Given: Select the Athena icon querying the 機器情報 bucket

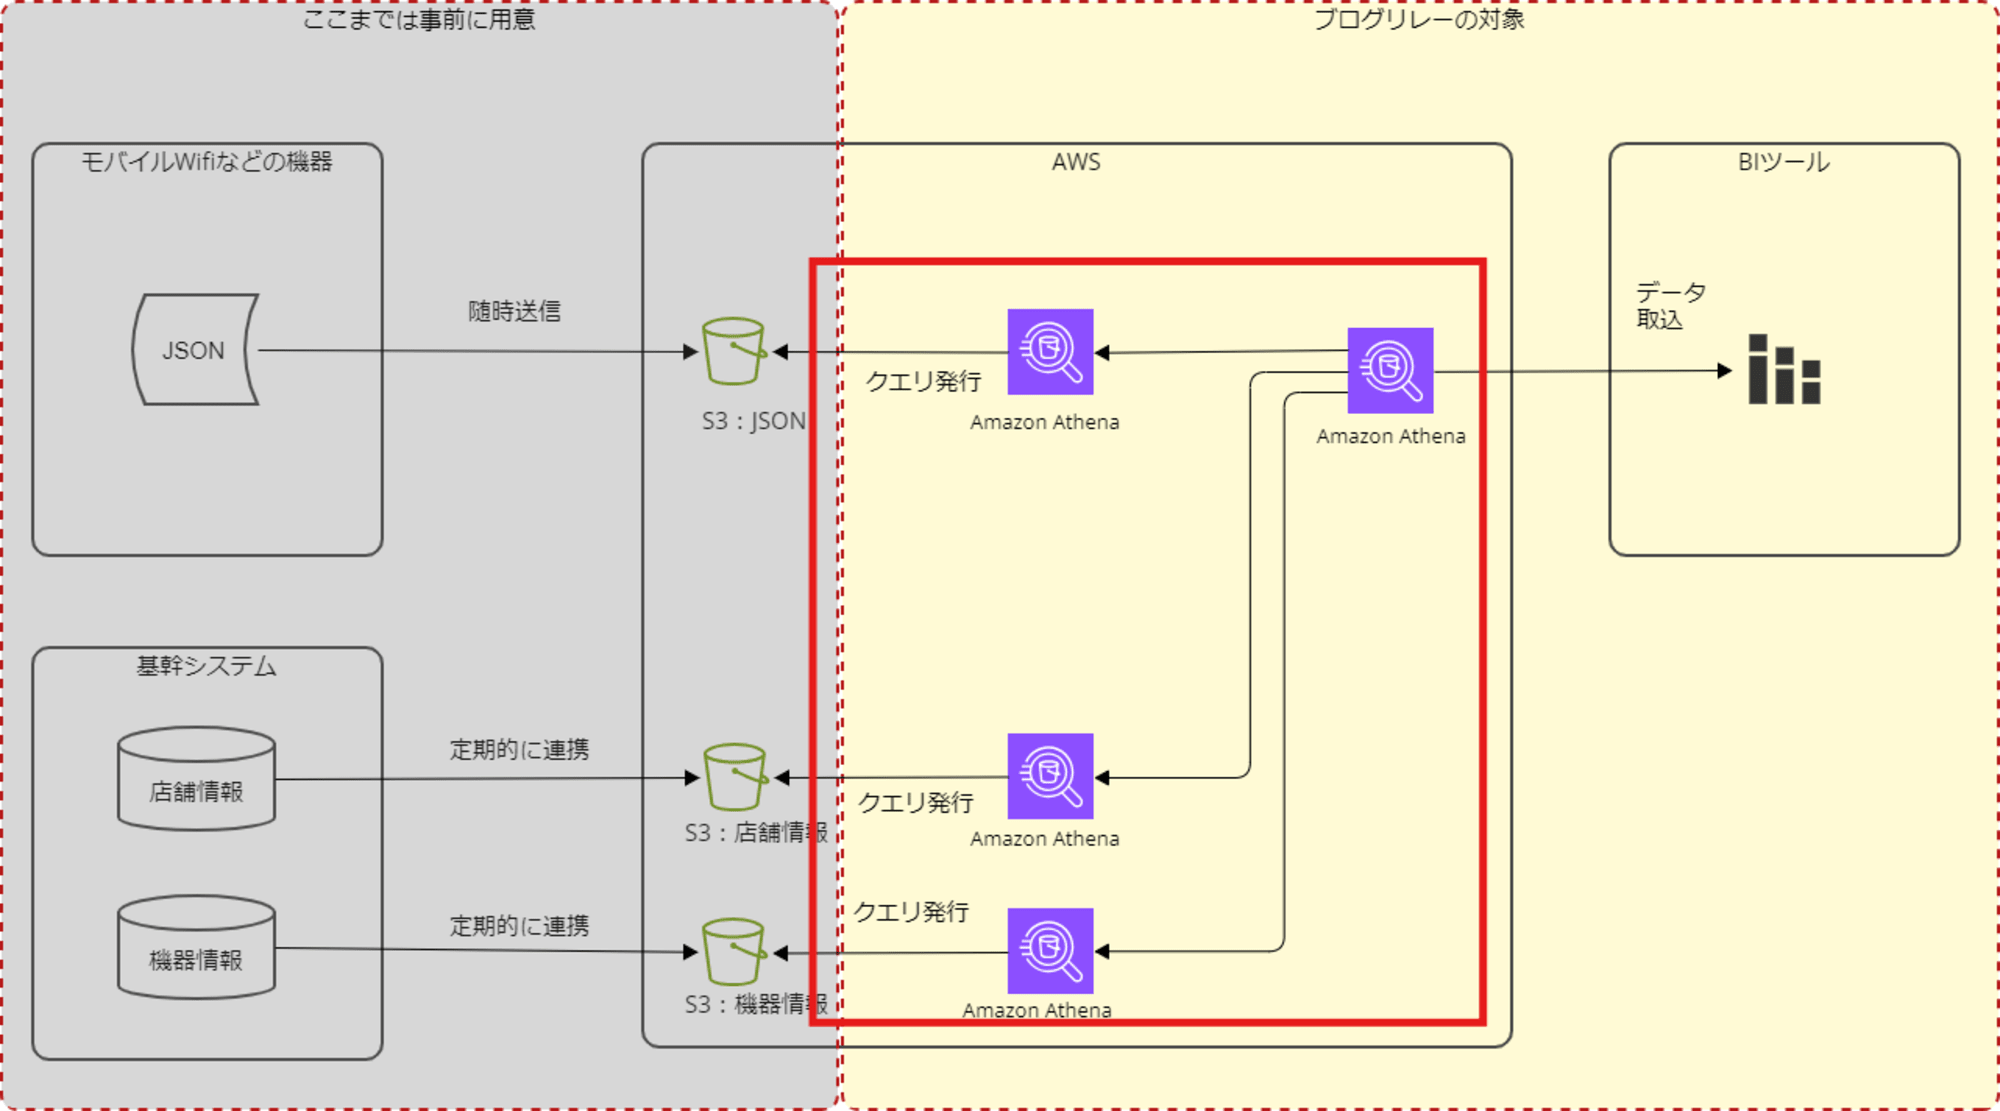Looking at the screenshot, I should coord(1050,951).
